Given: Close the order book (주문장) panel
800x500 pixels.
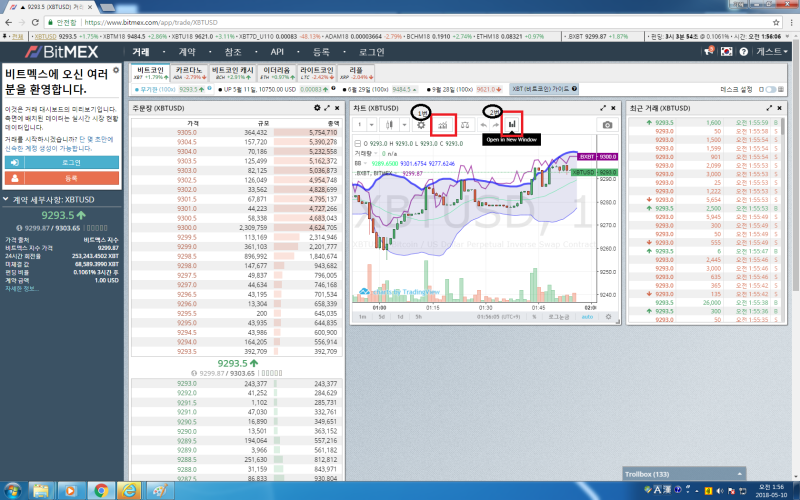Looking at the screenshot, I should 337,108.
